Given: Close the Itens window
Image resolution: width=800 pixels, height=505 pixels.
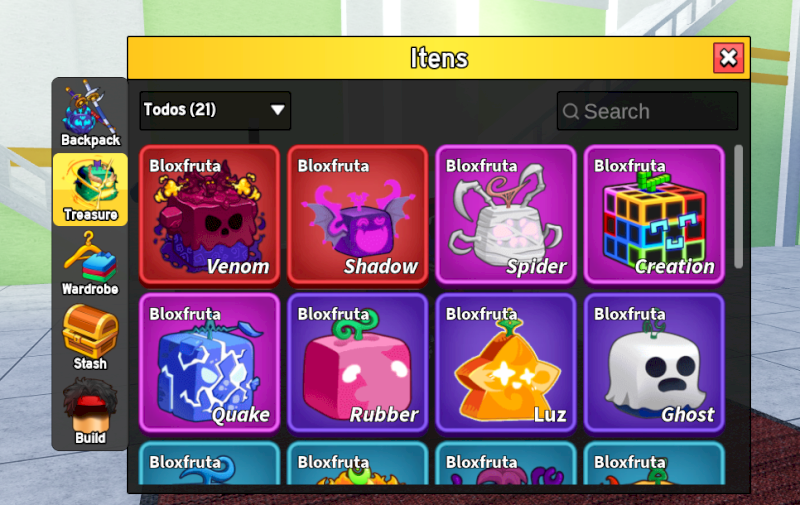Looking at the screenshot, I should (x=728, y=58).
